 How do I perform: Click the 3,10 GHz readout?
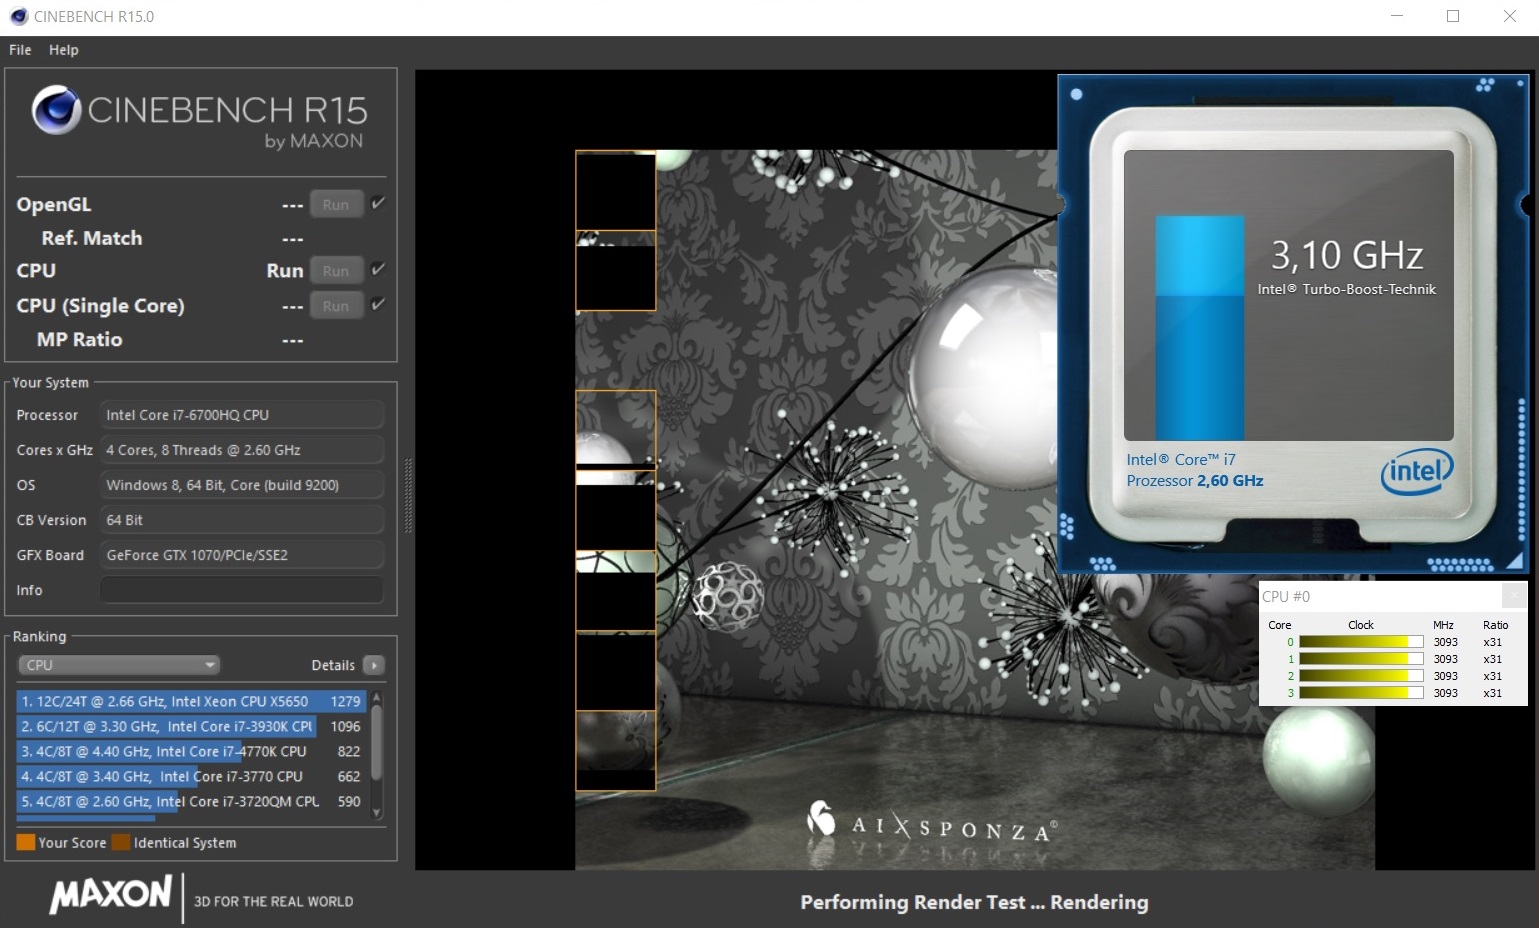(x=1347, y=255)
